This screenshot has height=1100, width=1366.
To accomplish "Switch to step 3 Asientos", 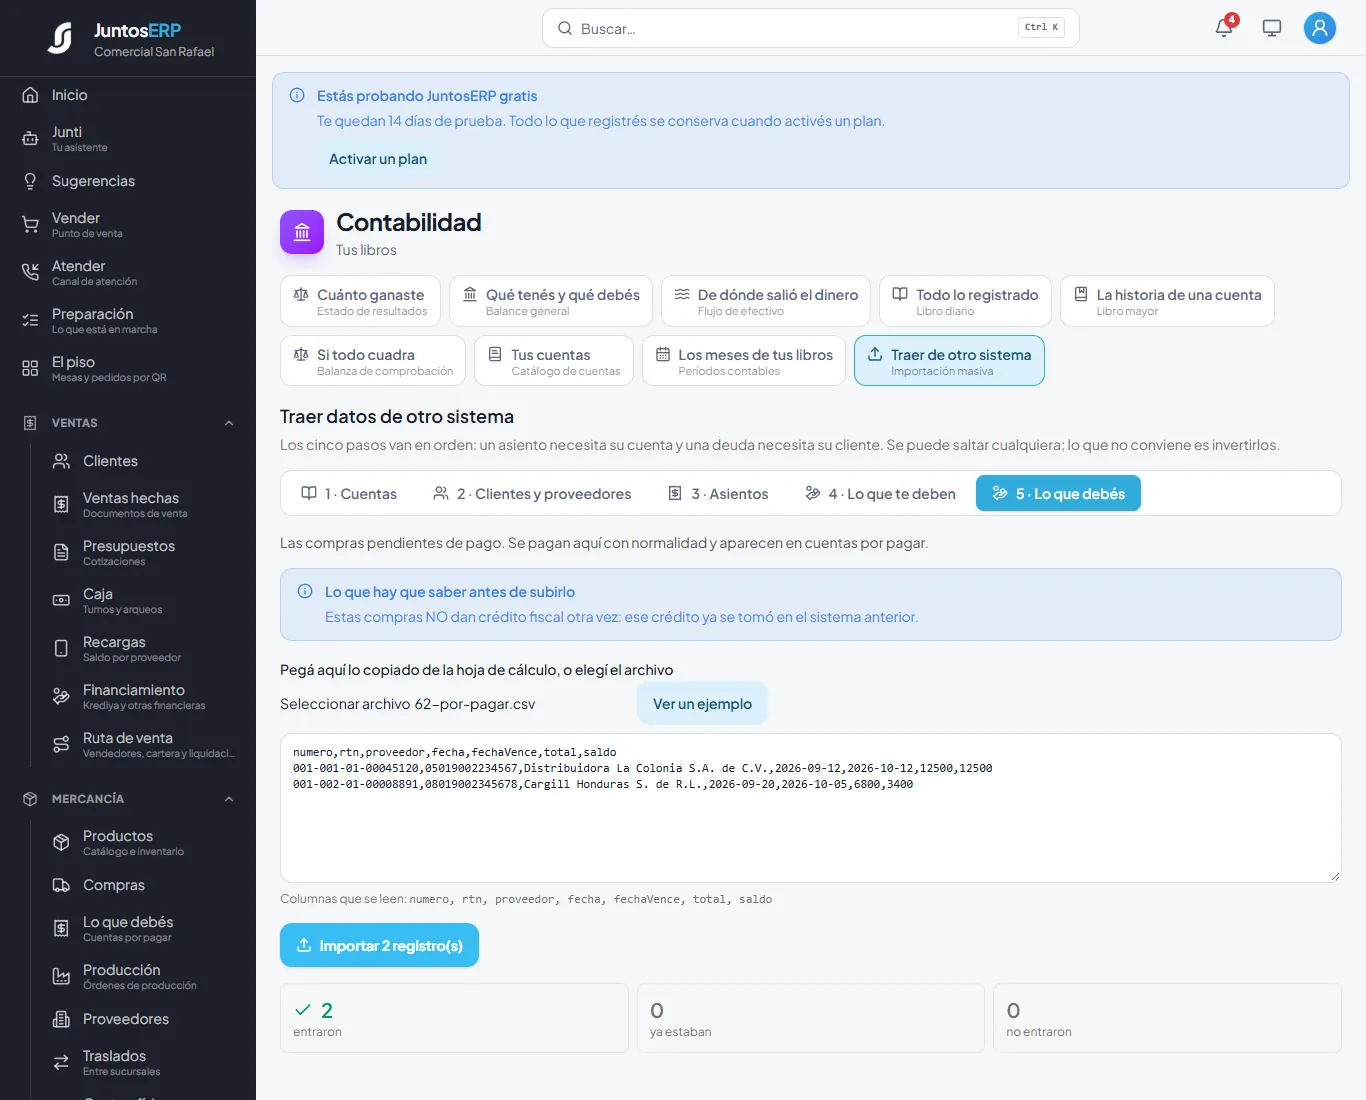I will 718,494.
